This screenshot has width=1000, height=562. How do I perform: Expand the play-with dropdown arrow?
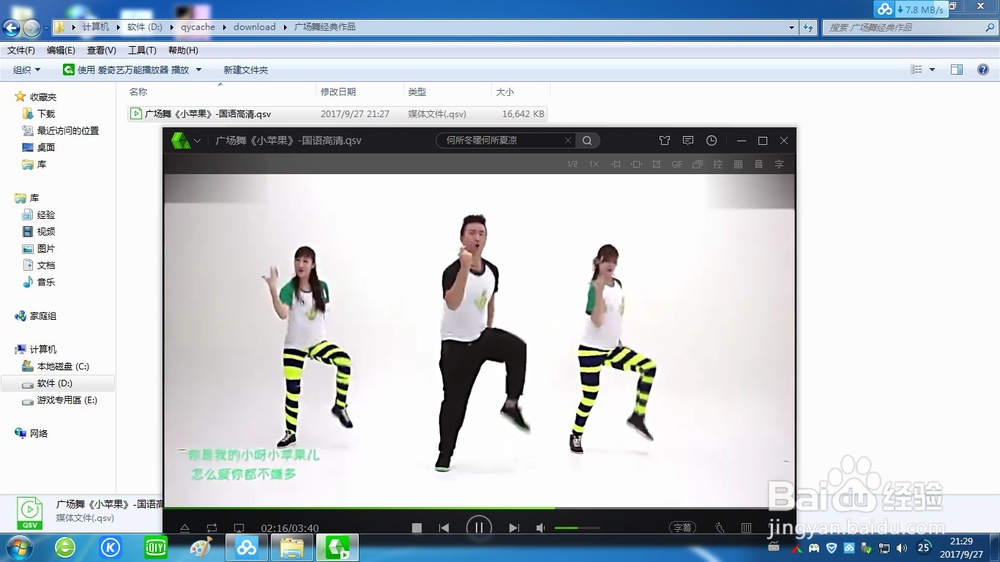(198, 70)
